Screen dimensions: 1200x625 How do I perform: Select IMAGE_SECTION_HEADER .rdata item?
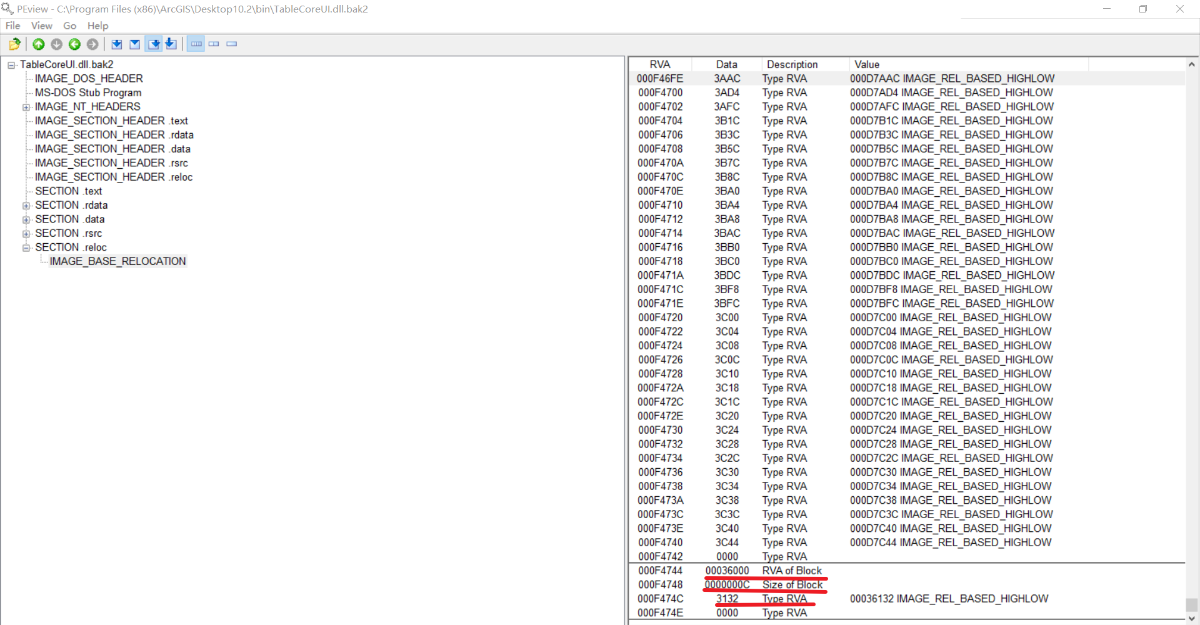[x=114, y=134]
